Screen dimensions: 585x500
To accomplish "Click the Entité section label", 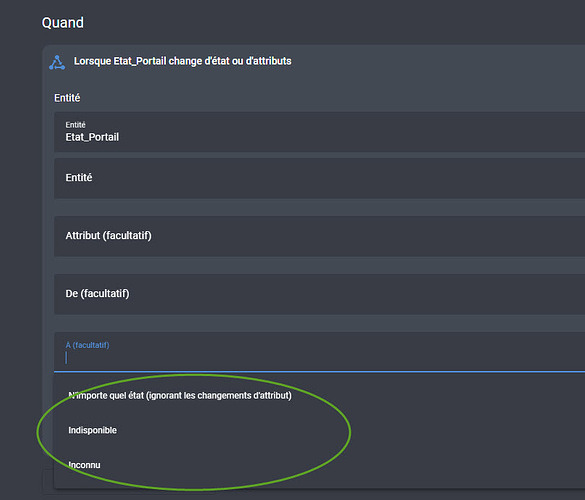I will coord(67,98).
